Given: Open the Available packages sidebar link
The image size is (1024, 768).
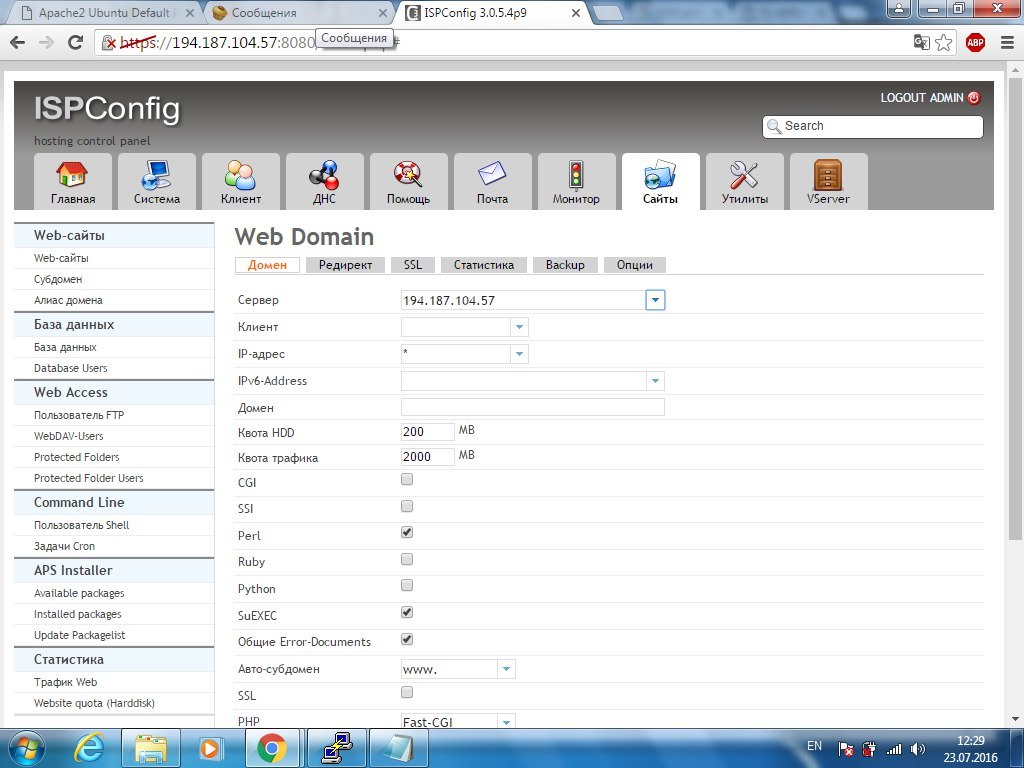Looking at the screenshot, I should (79, 593).
